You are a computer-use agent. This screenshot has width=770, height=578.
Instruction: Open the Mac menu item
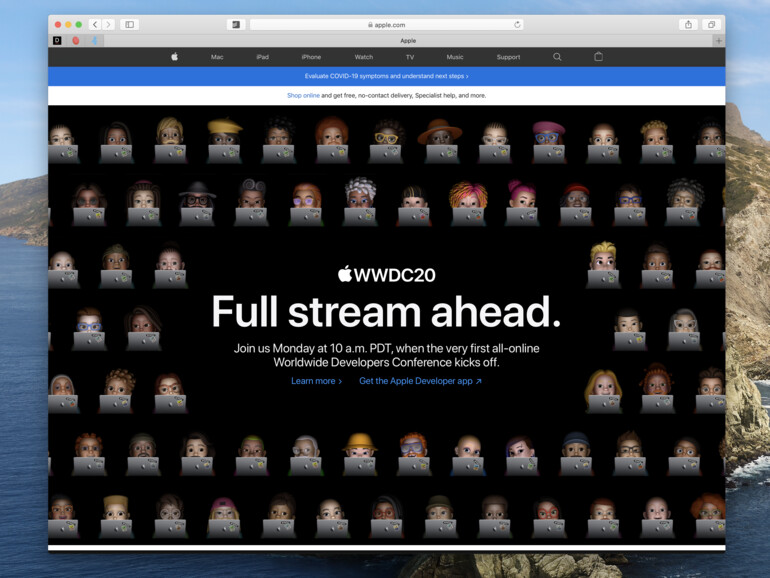[217, 57]
